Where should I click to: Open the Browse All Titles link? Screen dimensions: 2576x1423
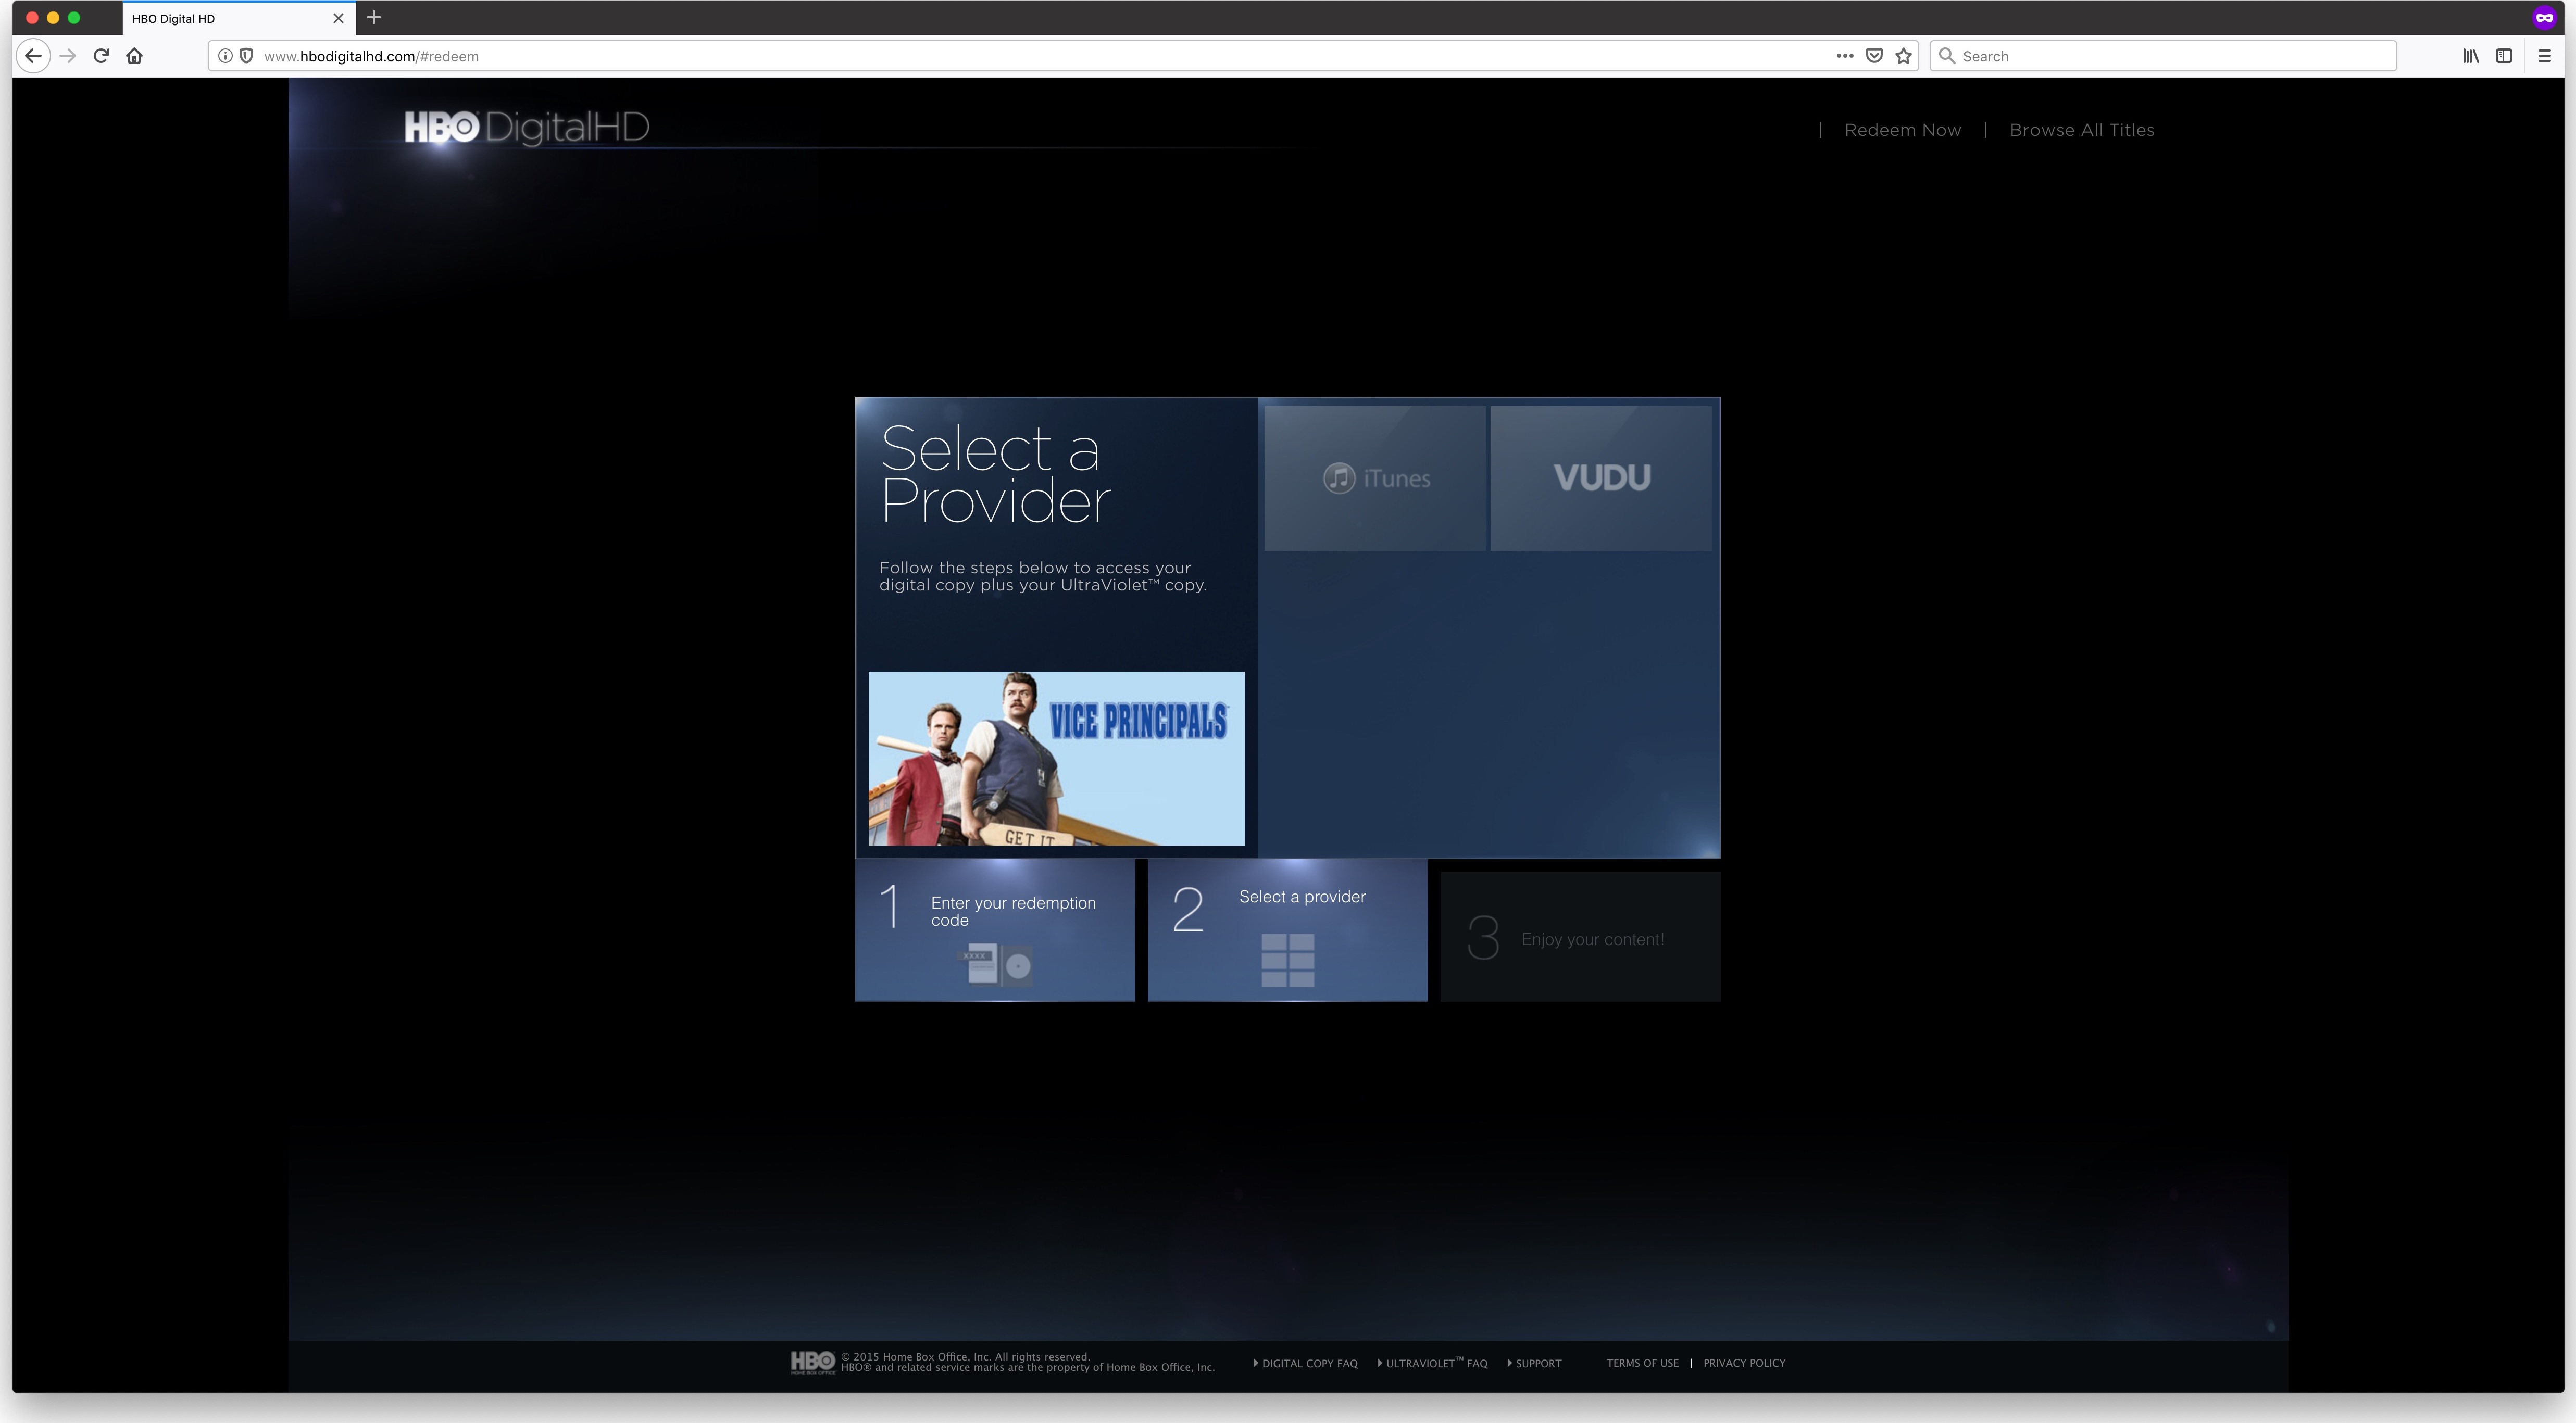2082,130
